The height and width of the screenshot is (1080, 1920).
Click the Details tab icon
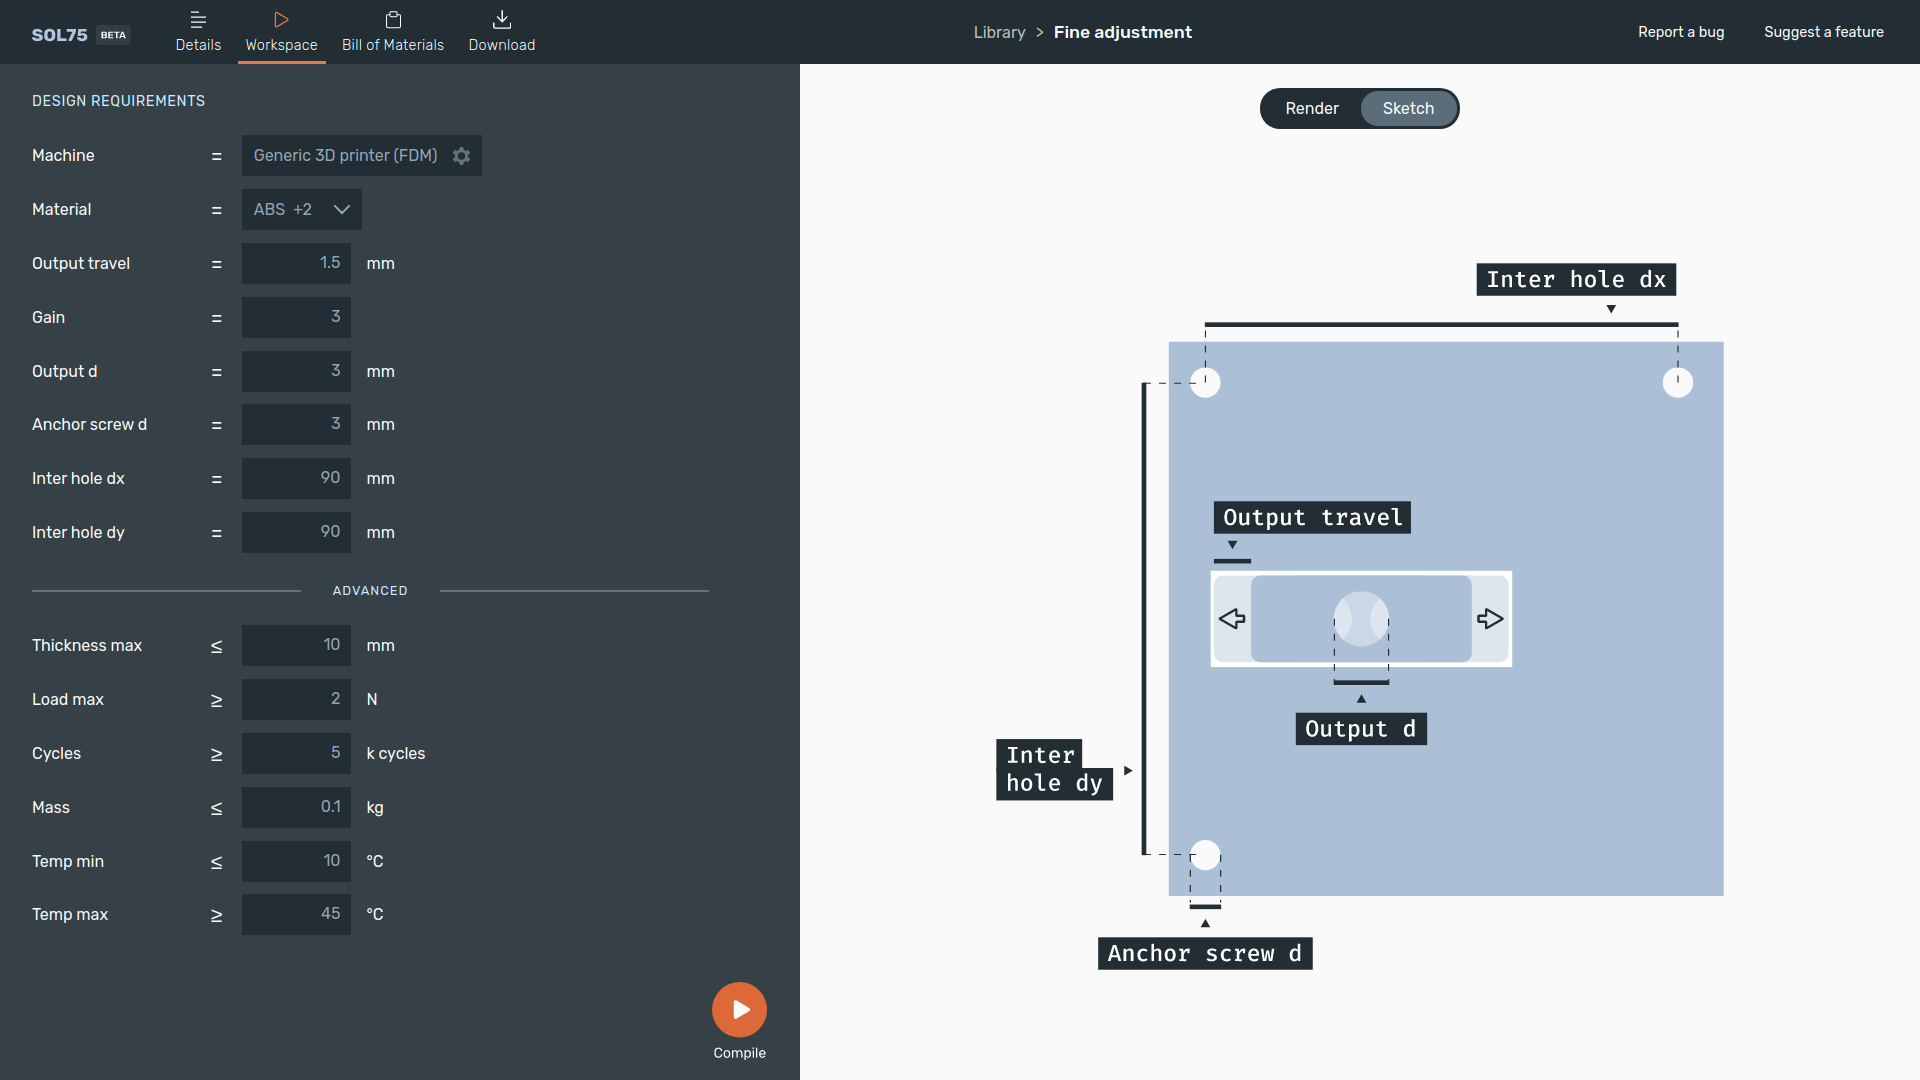[198, 20]
